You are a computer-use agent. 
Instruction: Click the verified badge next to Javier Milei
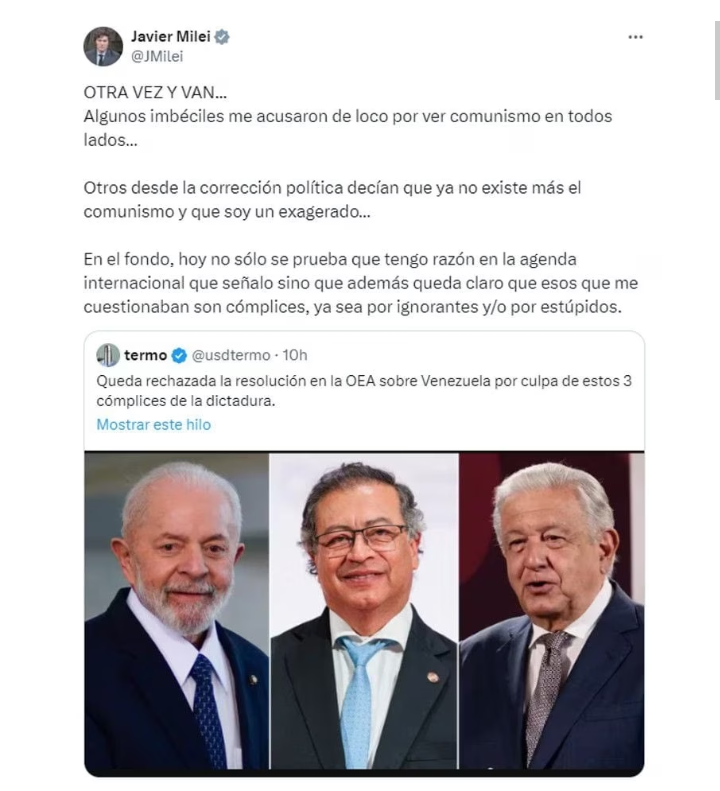tap(222, 37)
